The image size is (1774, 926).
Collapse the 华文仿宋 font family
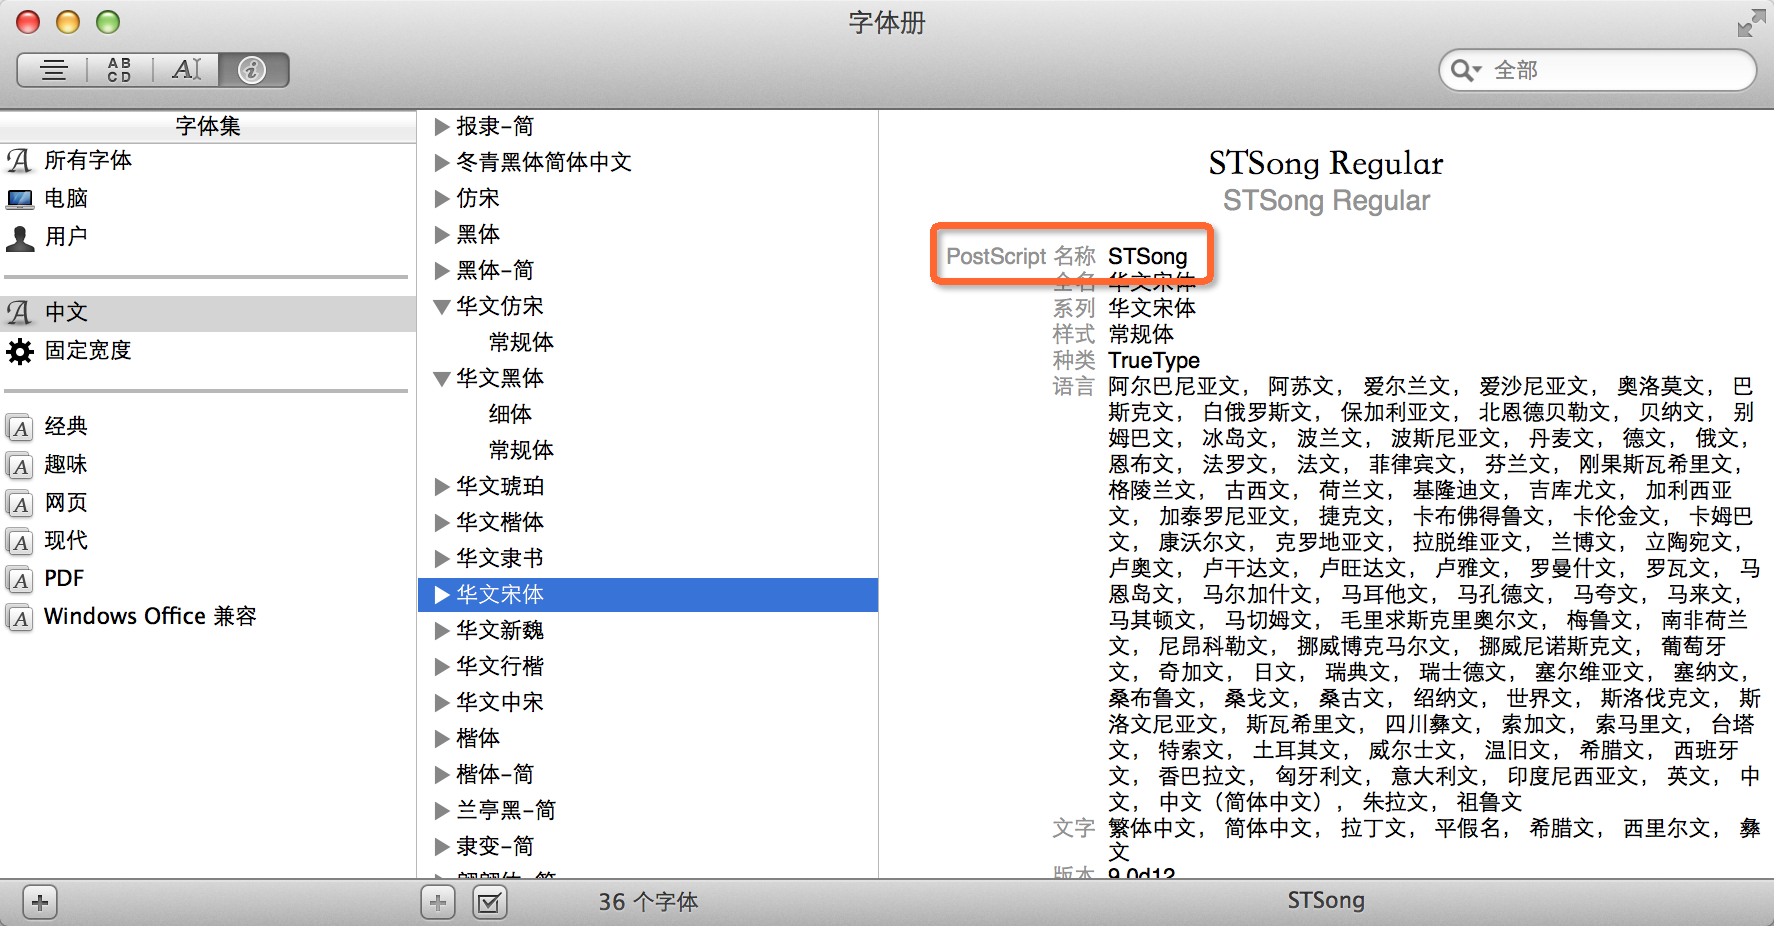pos(441,307)
